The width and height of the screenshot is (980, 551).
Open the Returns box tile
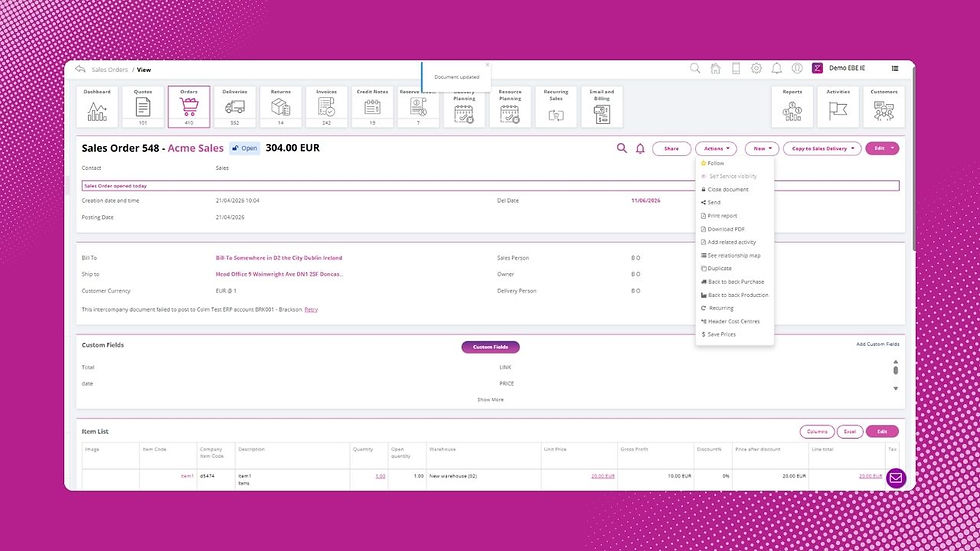tap(281, 107)
